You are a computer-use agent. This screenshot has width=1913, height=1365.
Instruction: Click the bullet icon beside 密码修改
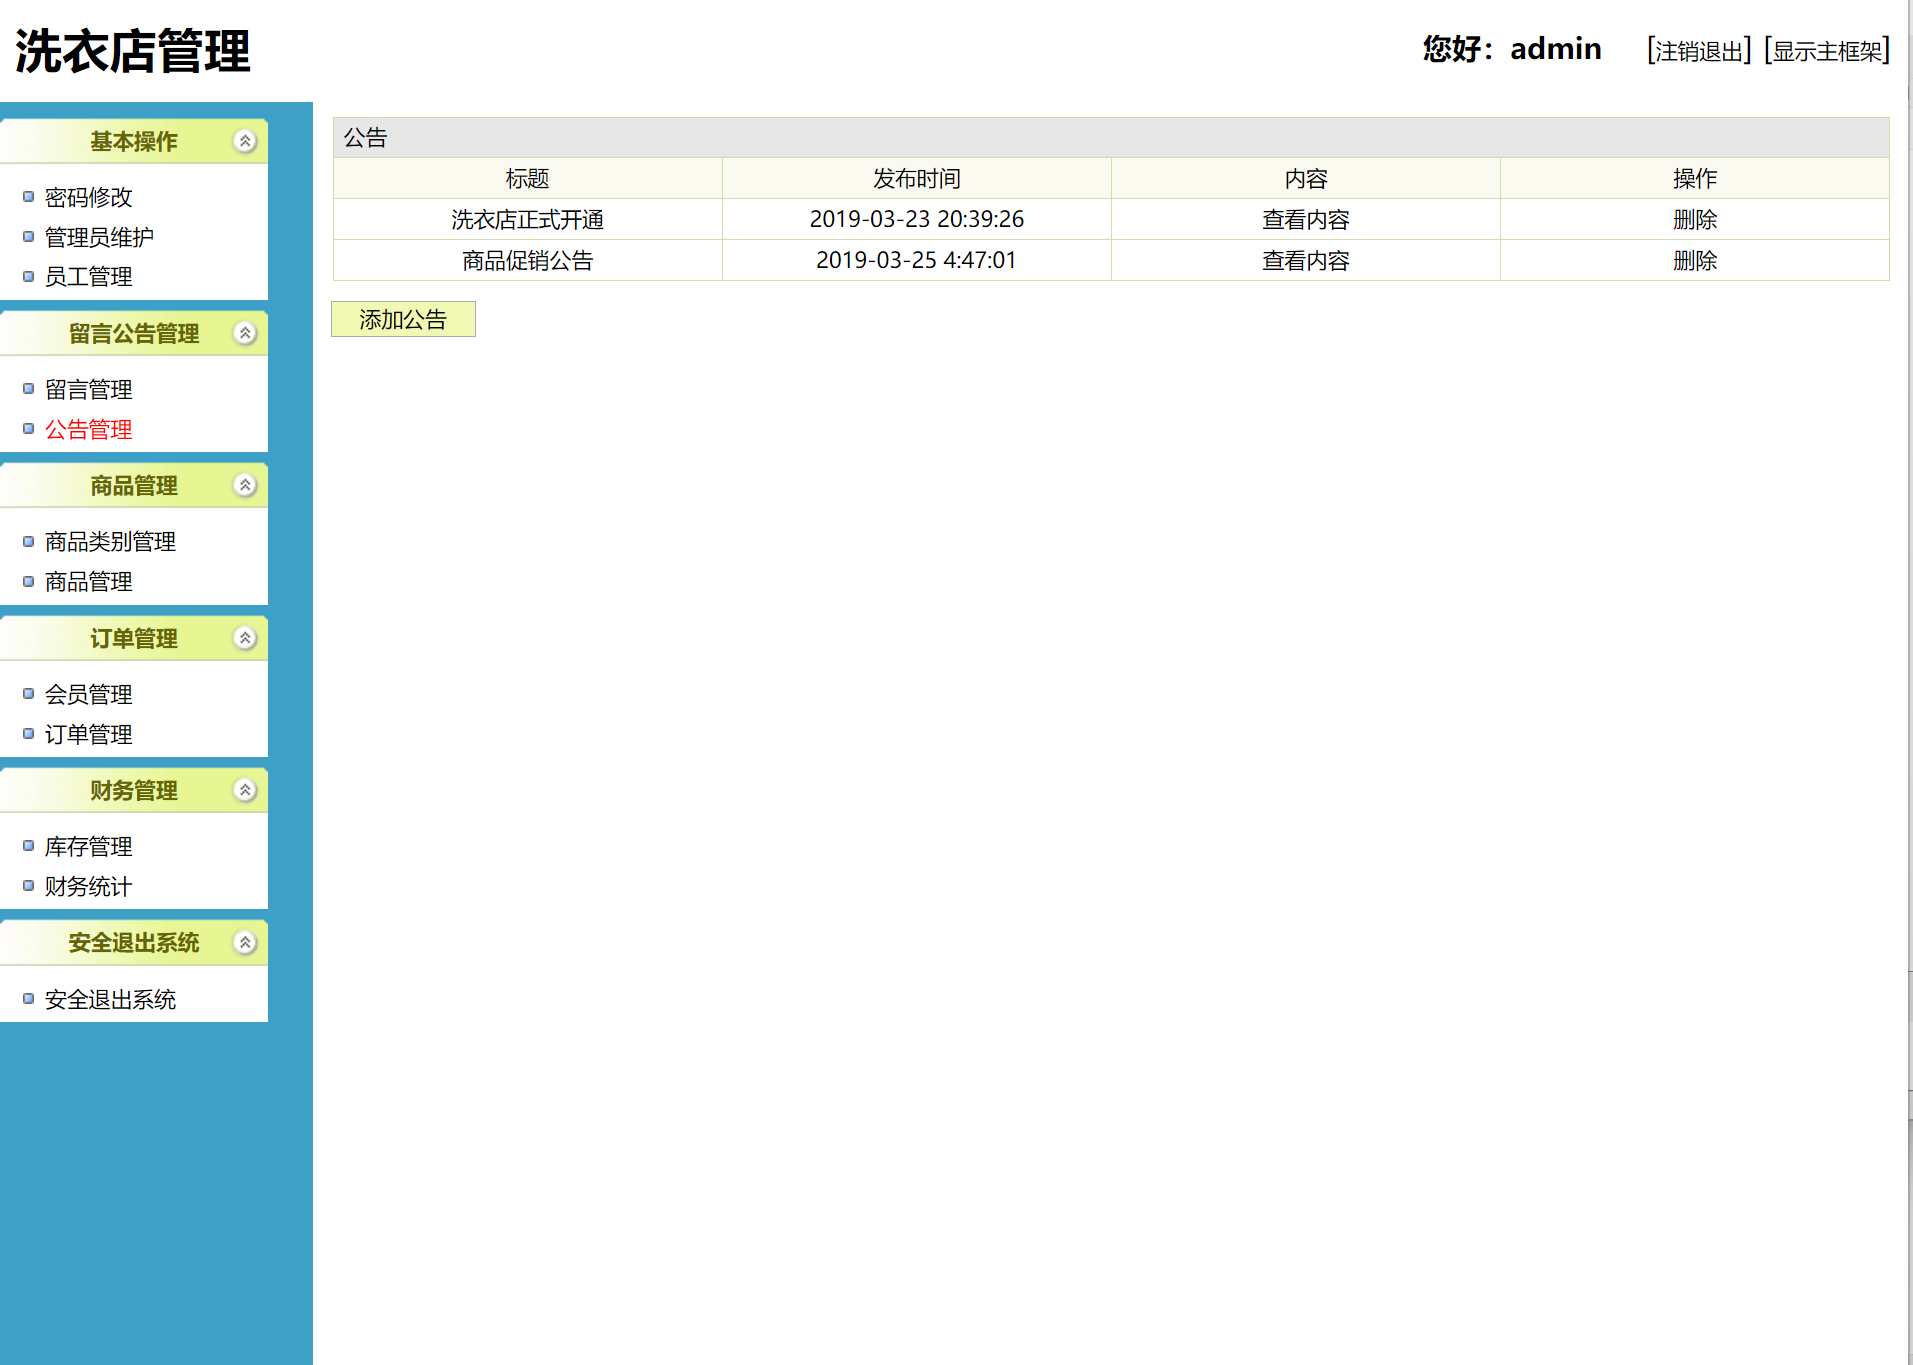click(x=28, y=196)
